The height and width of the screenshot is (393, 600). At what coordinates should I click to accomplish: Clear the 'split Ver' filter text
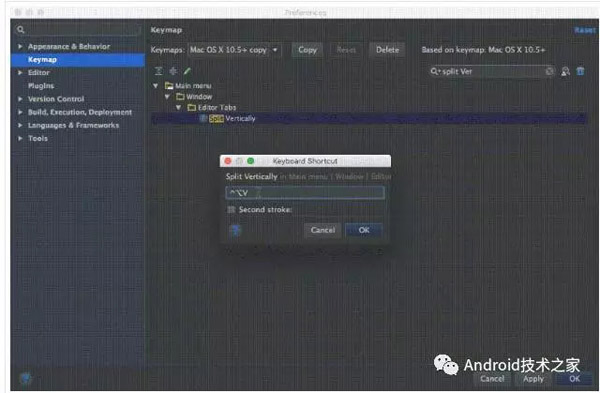[x=549, y=71]
